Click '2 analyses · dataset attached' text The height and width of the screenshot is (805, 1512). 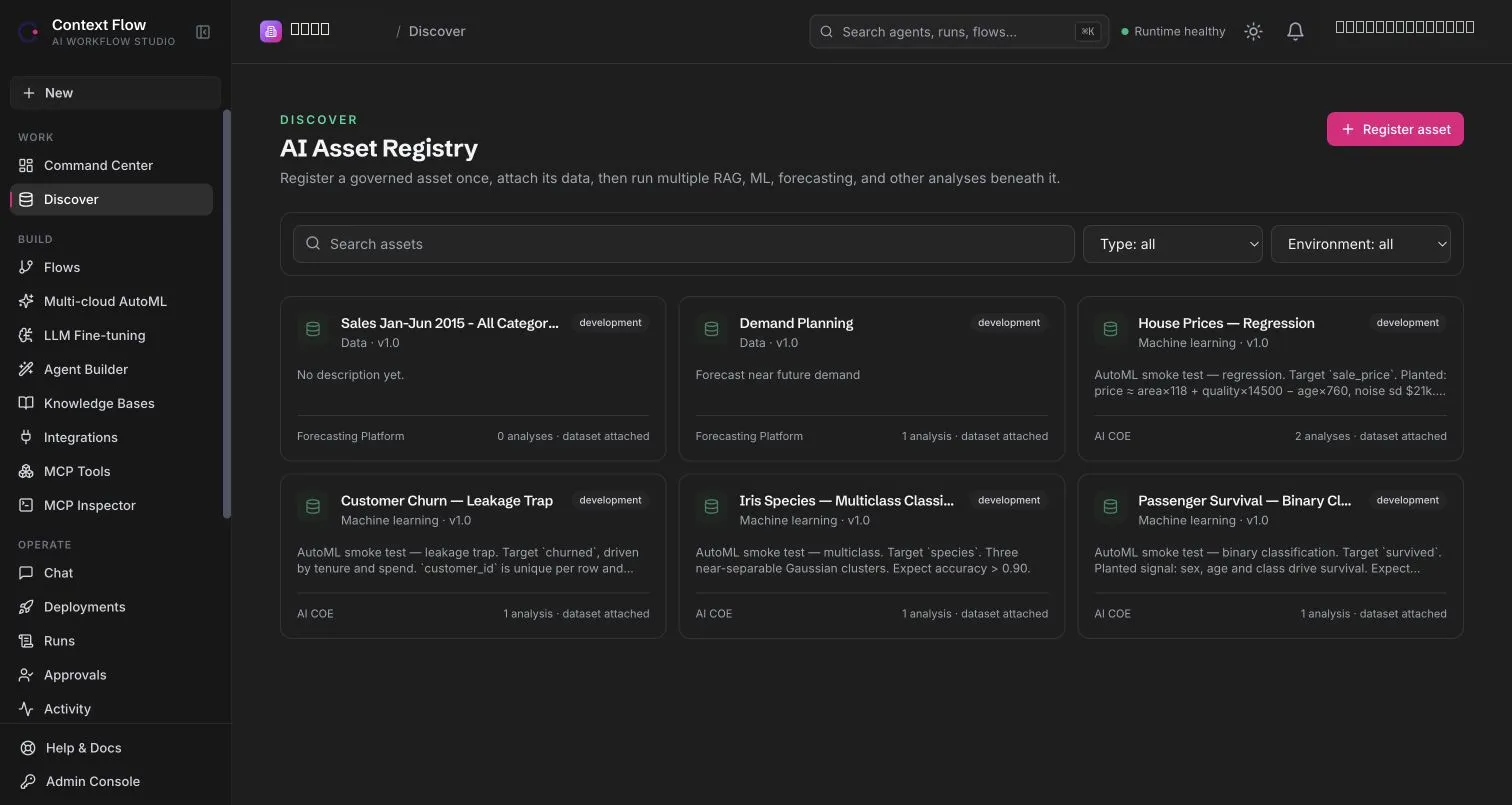(1371, 436)
